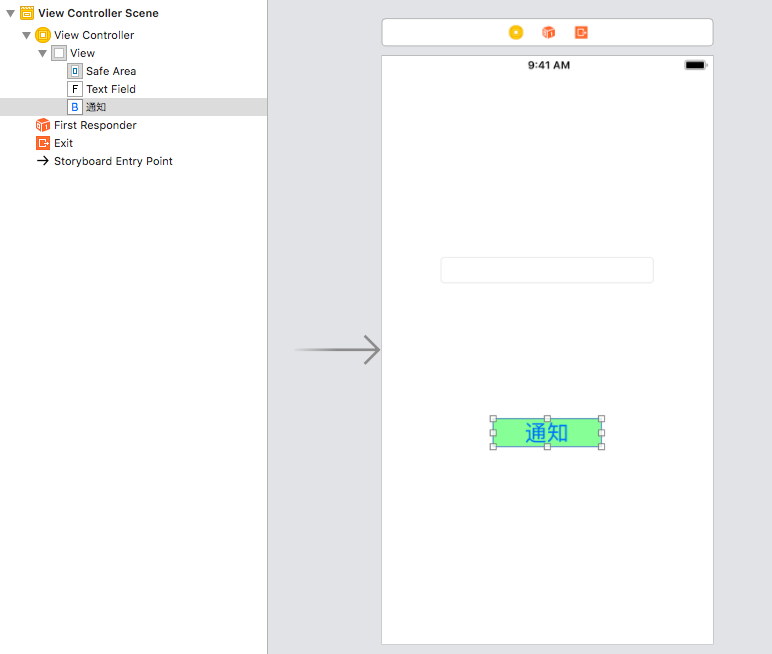Select Storyboard Entry Point label
The width and height of the screenshot is (772, 654).
click(x=113, y=161)
